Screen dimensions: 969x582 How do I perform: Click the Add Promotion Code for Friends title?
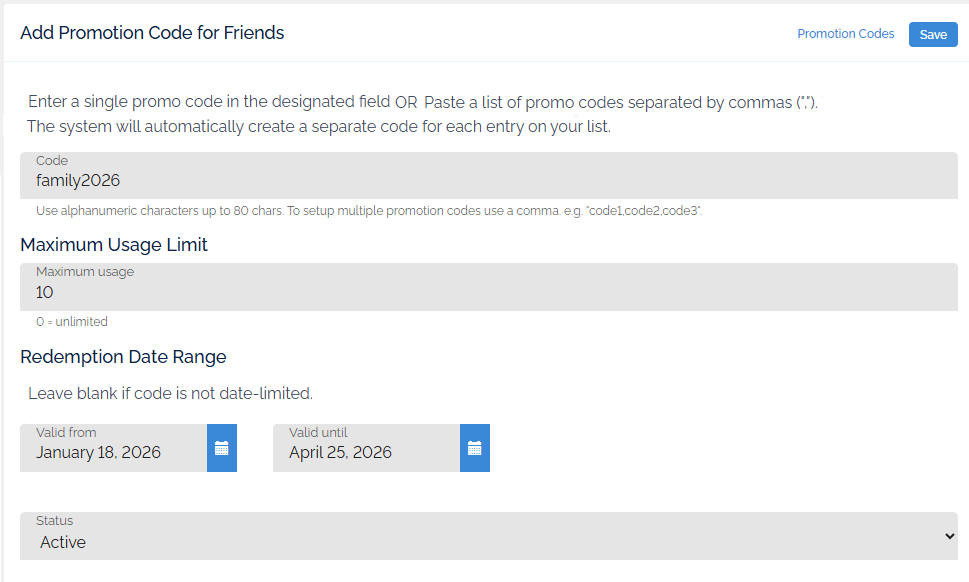click(x=152, y=33)
